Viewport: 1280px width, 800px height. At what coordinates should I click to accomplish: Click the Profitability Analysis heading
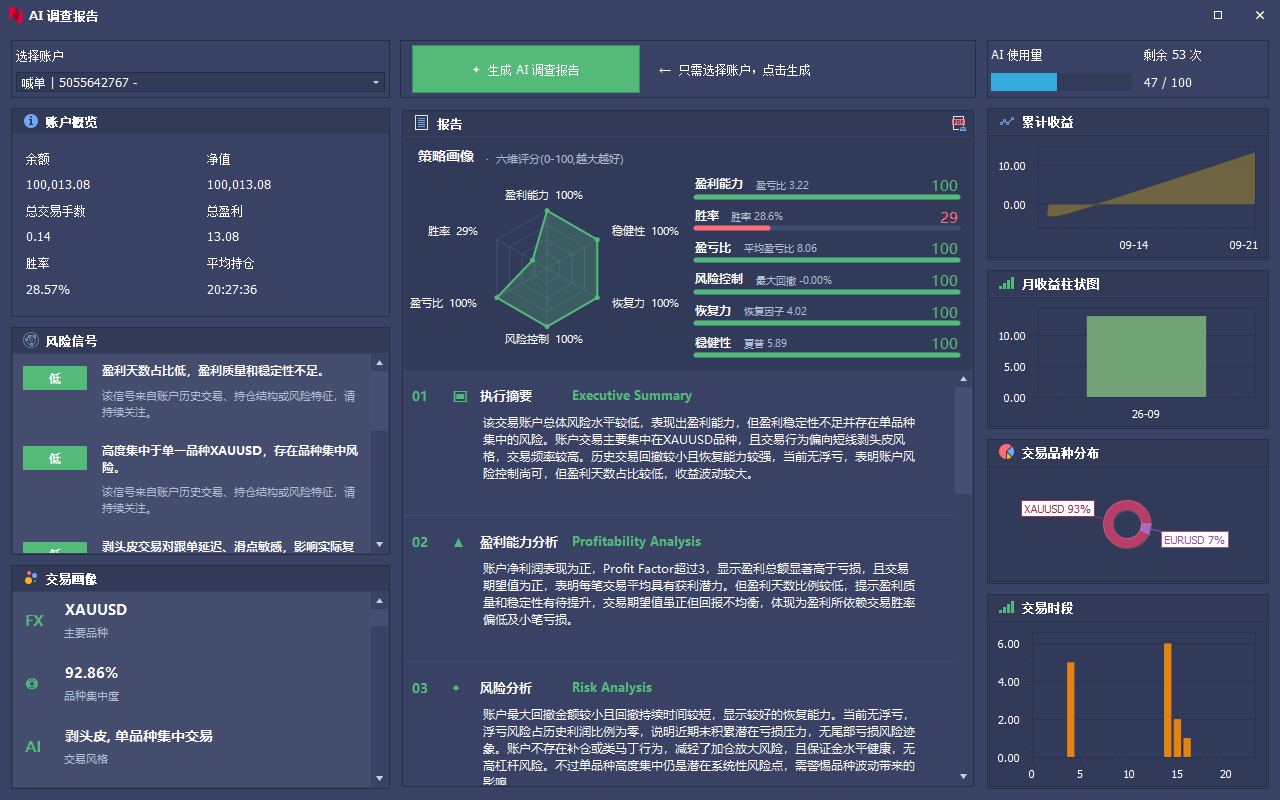(637, 542)
